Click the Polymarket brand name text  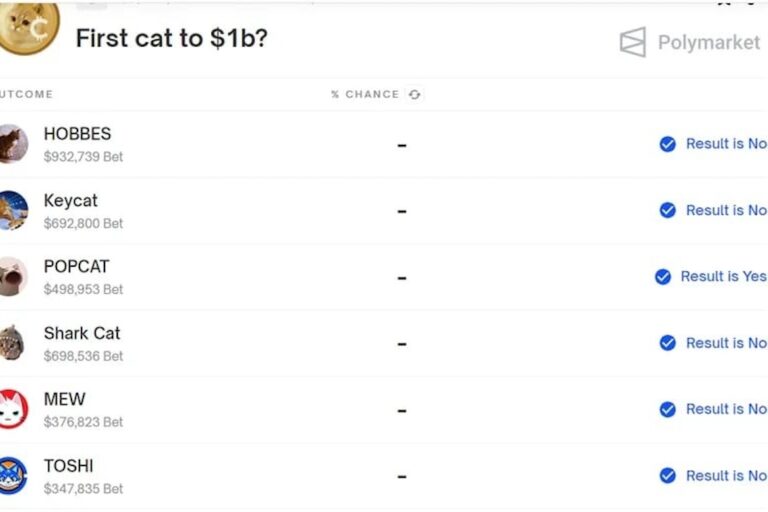click(709, 43)
